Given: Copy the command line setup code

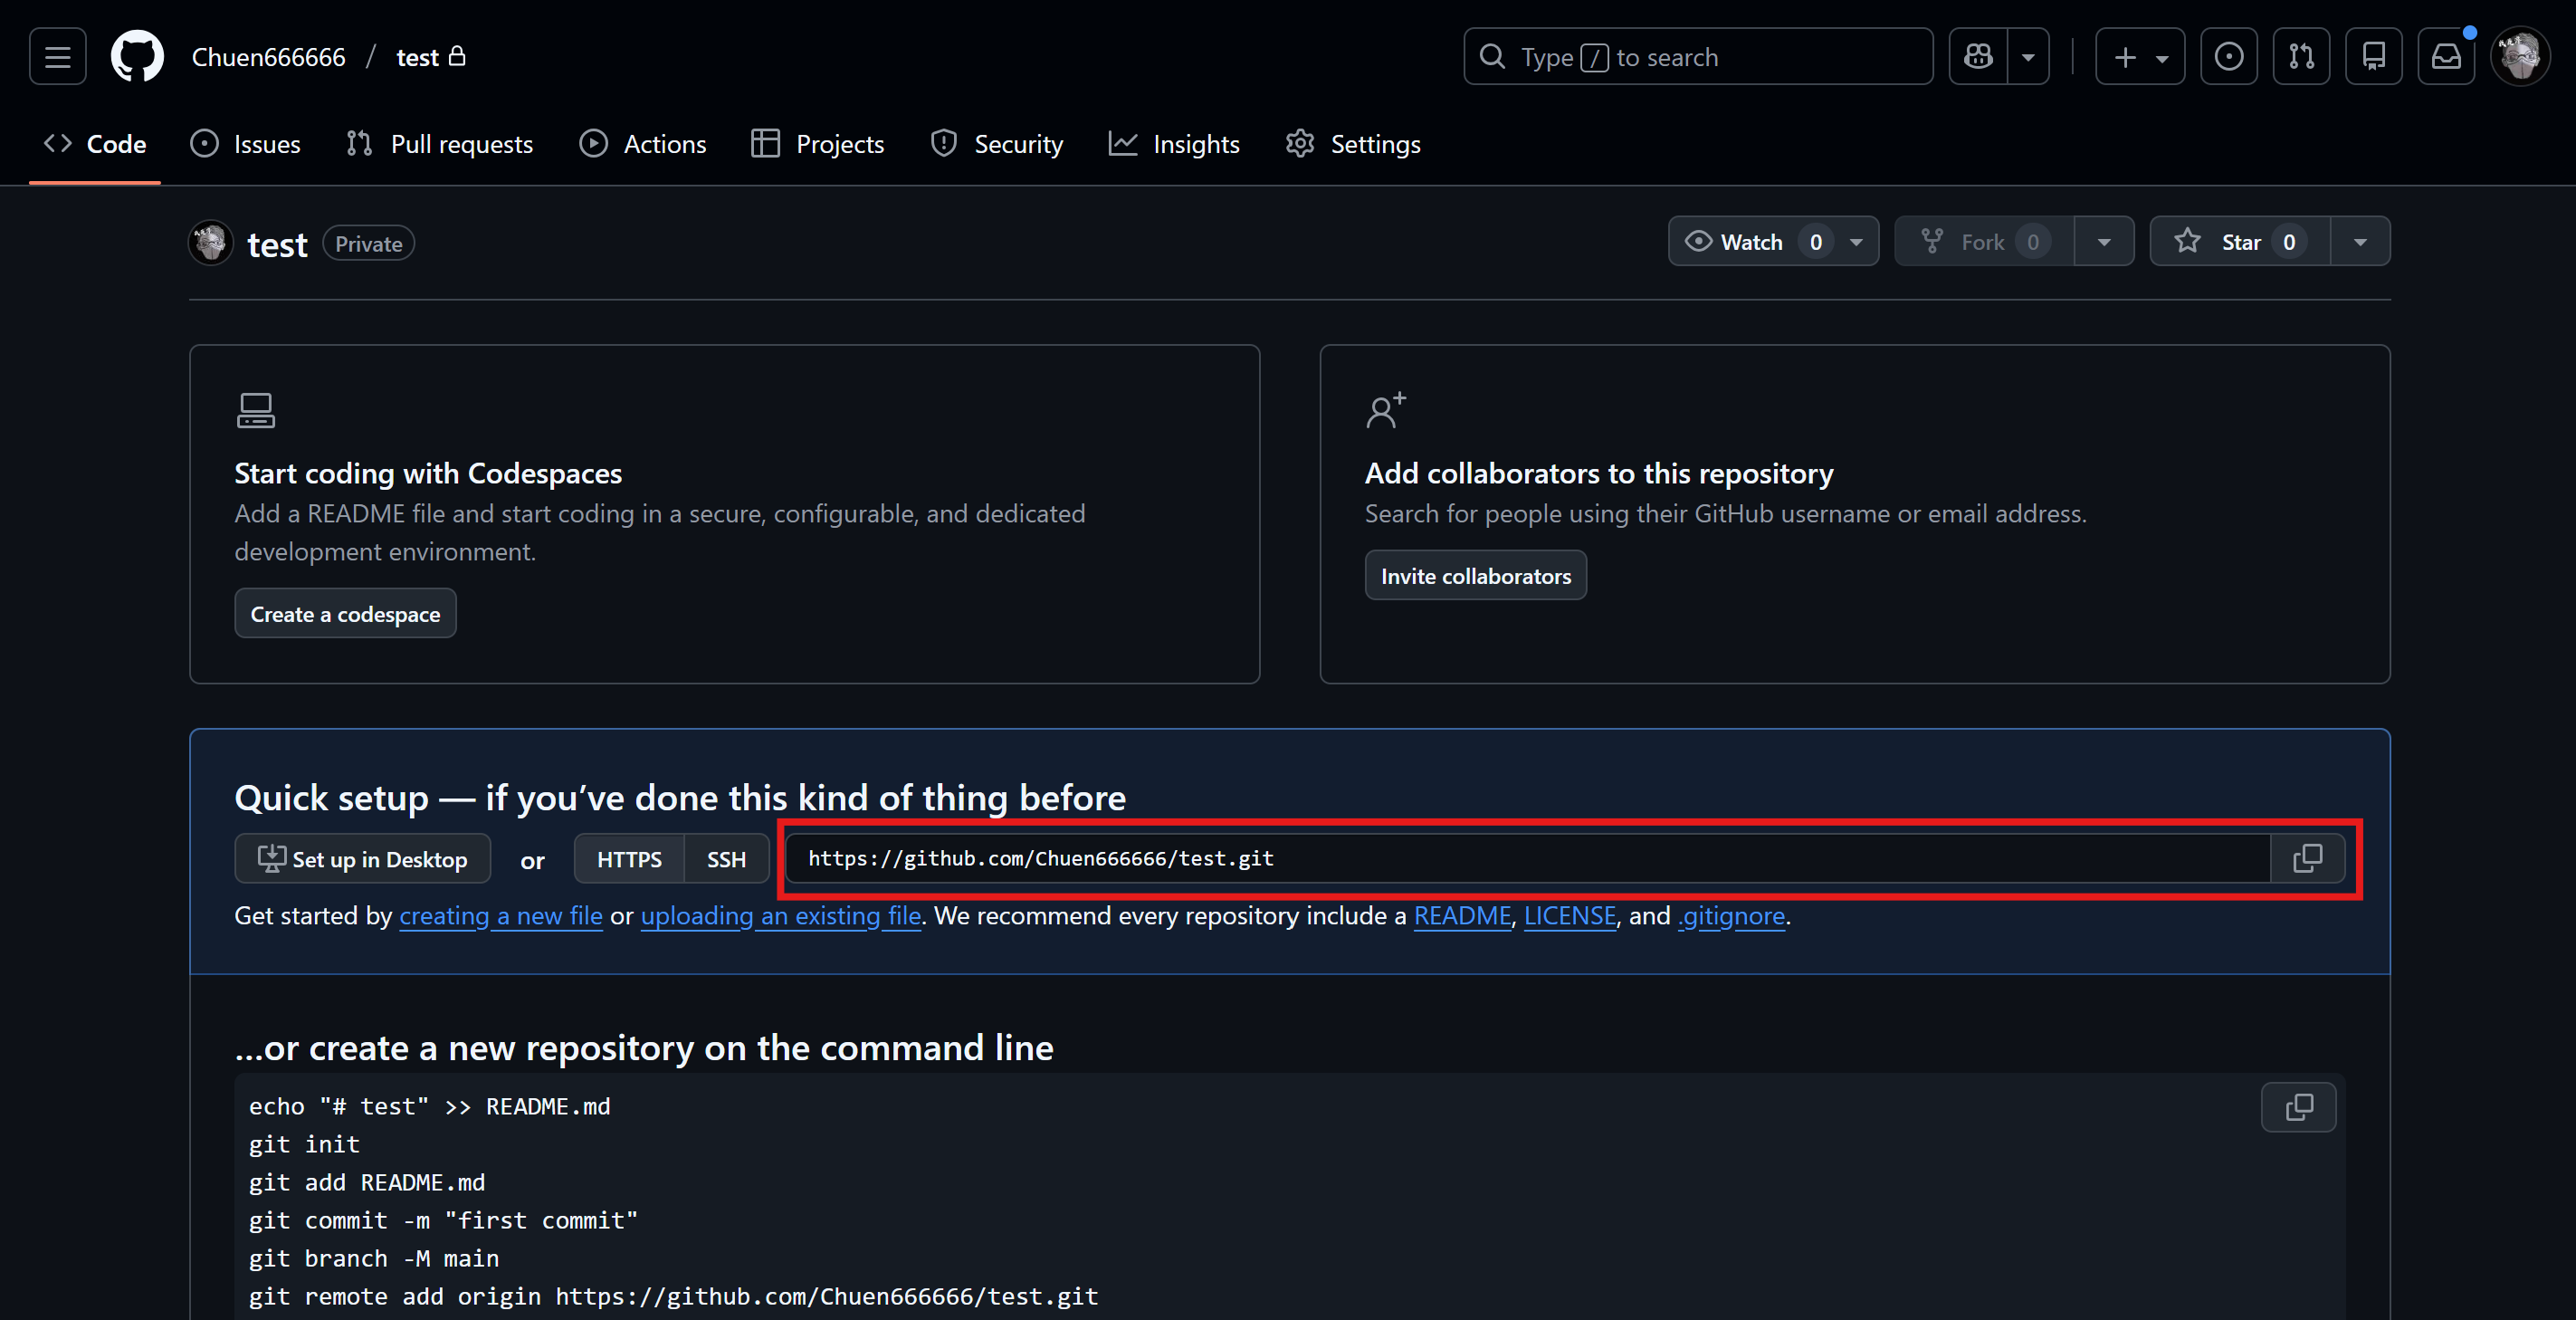Looking at the screenshot, I should point(2298,1107).
